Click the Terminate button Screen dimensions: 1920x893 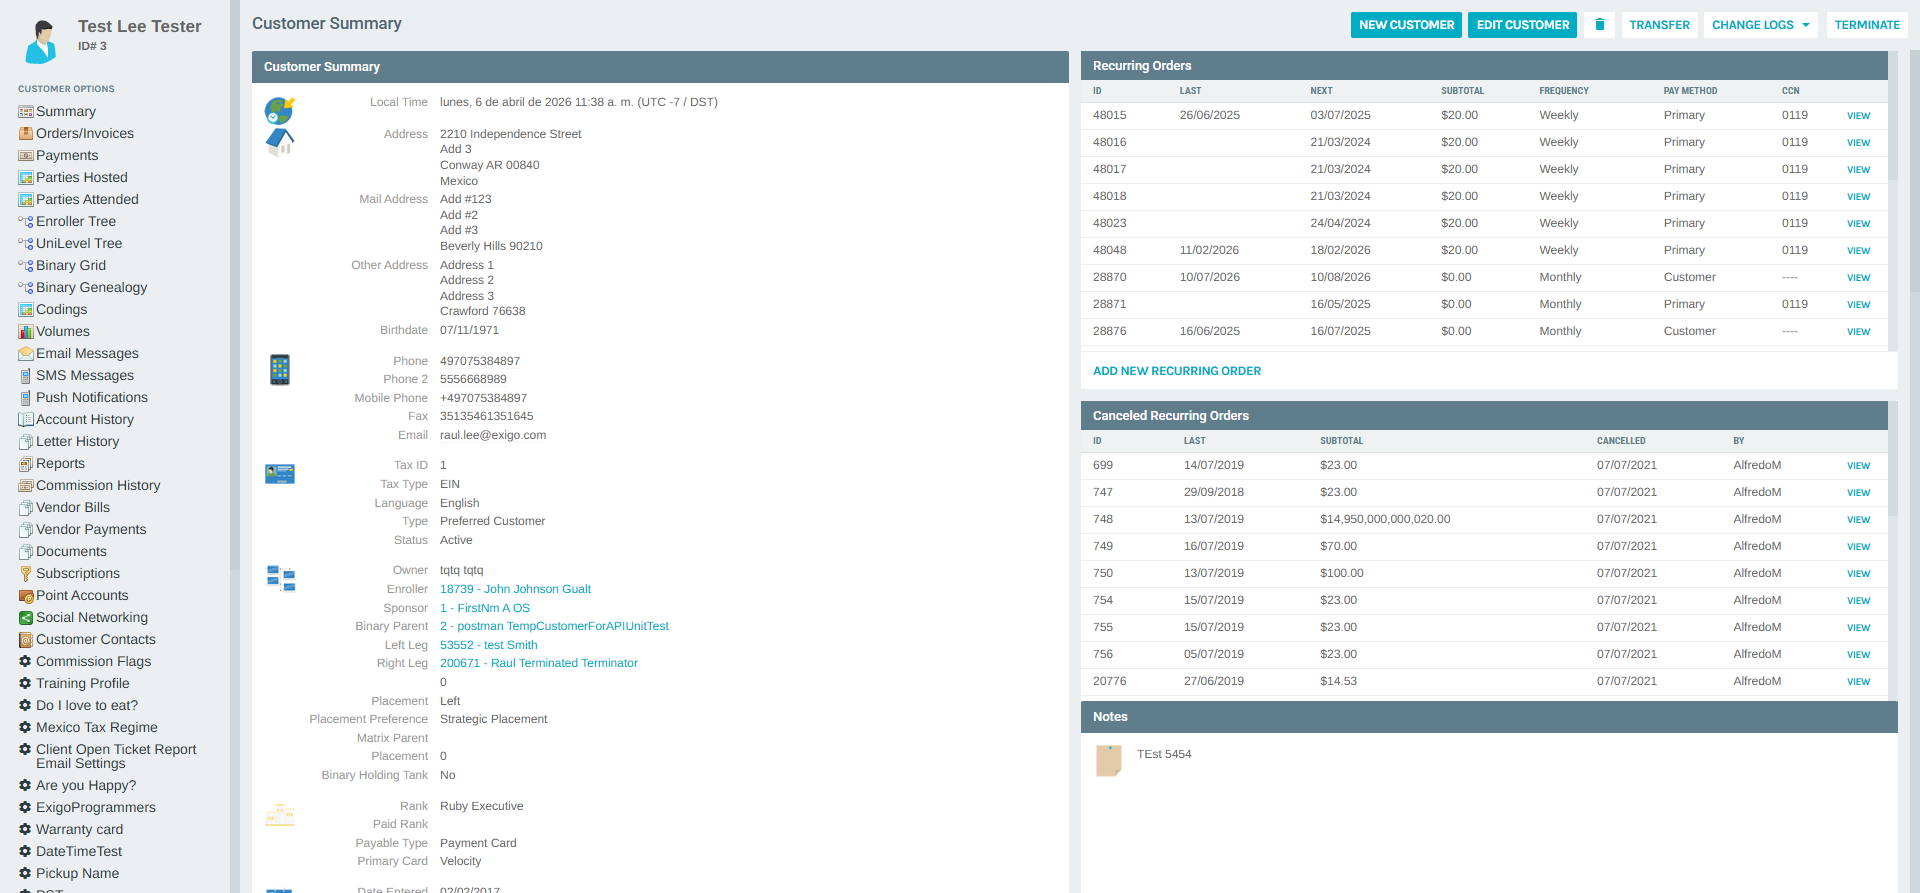tap(1867, 25)
